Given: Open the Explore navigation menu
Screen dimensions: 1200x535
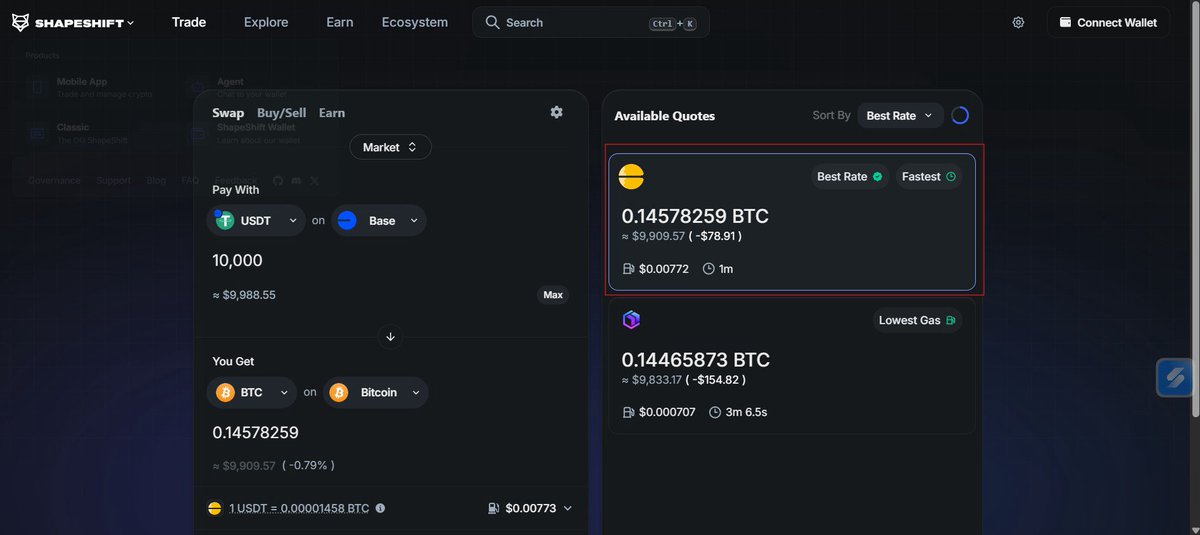Looking at the screenshot, I should [x=266, y=22].
